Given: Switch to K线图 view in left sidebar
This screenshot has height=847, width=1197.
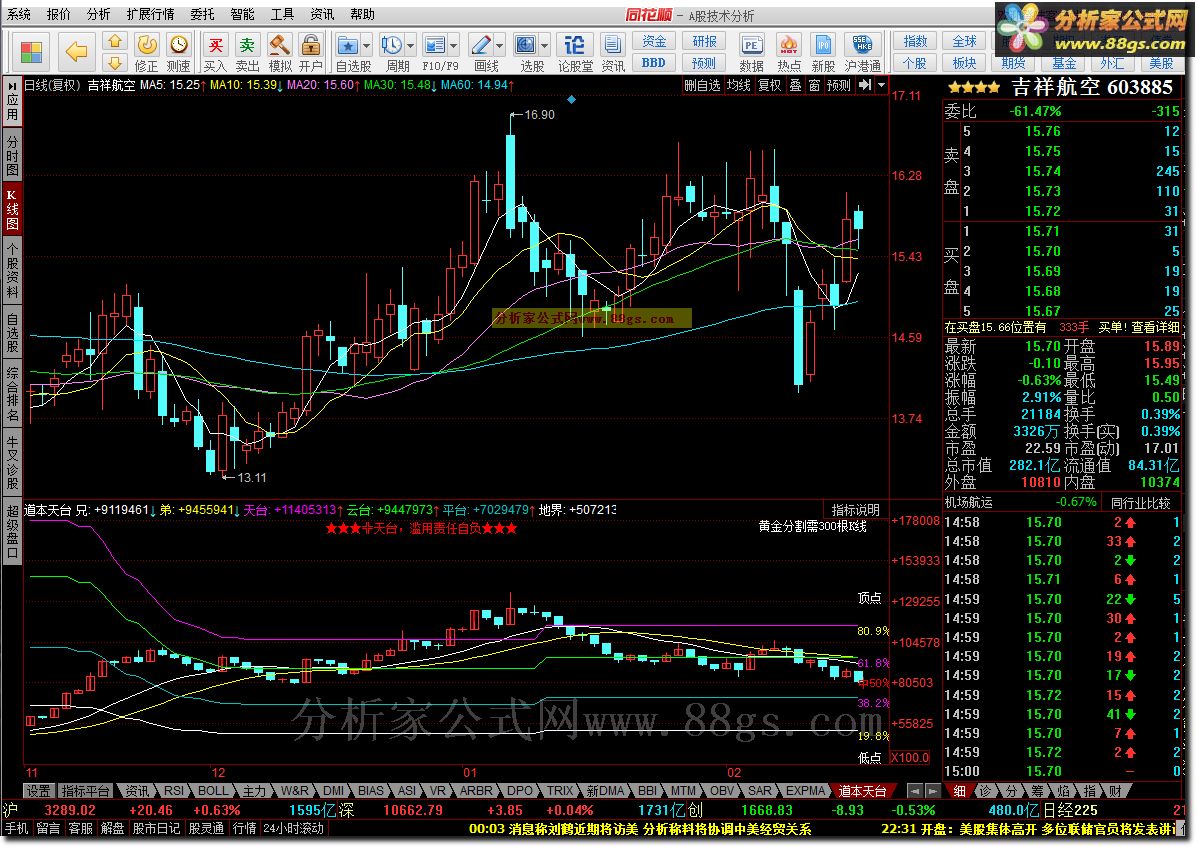Looking at the screenshot, I should 12,209.
